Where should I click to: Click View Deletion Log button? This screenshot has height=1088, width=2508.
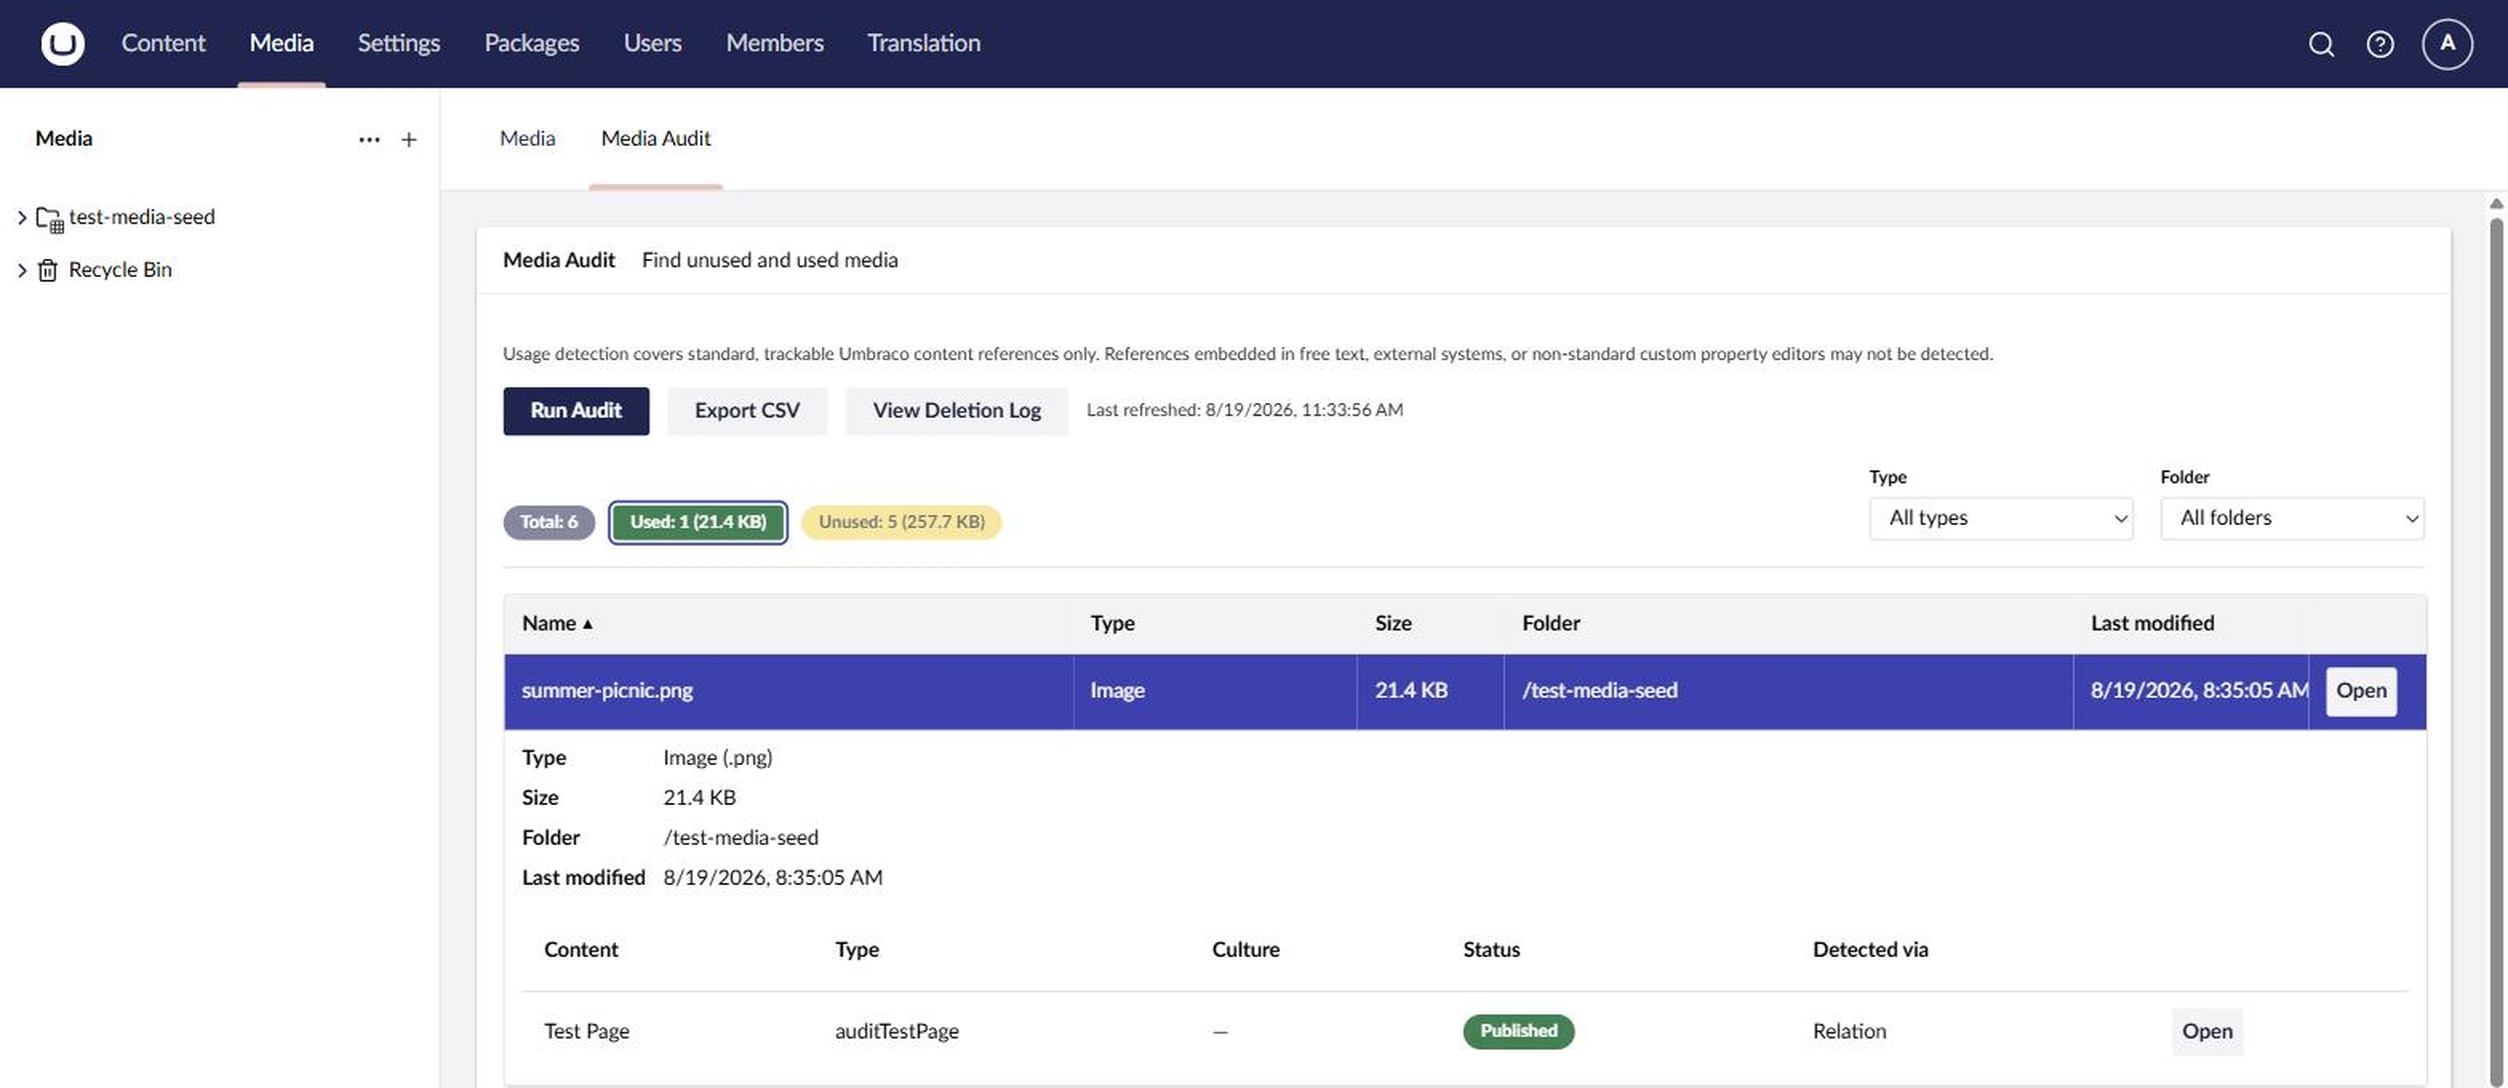pyautogui.click(x=956, y=411)
